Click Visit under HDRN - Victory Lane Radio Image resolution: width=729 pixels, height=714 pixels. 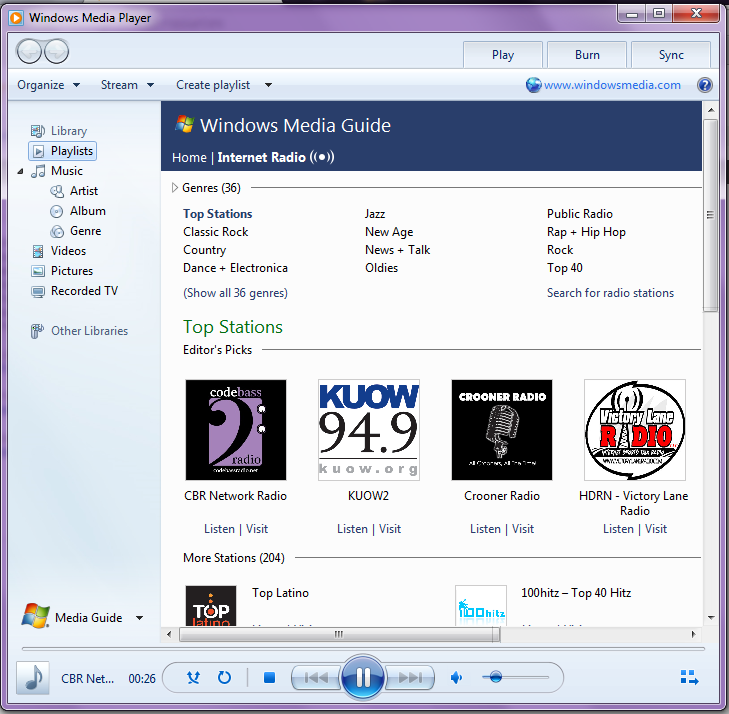[656, 529]
